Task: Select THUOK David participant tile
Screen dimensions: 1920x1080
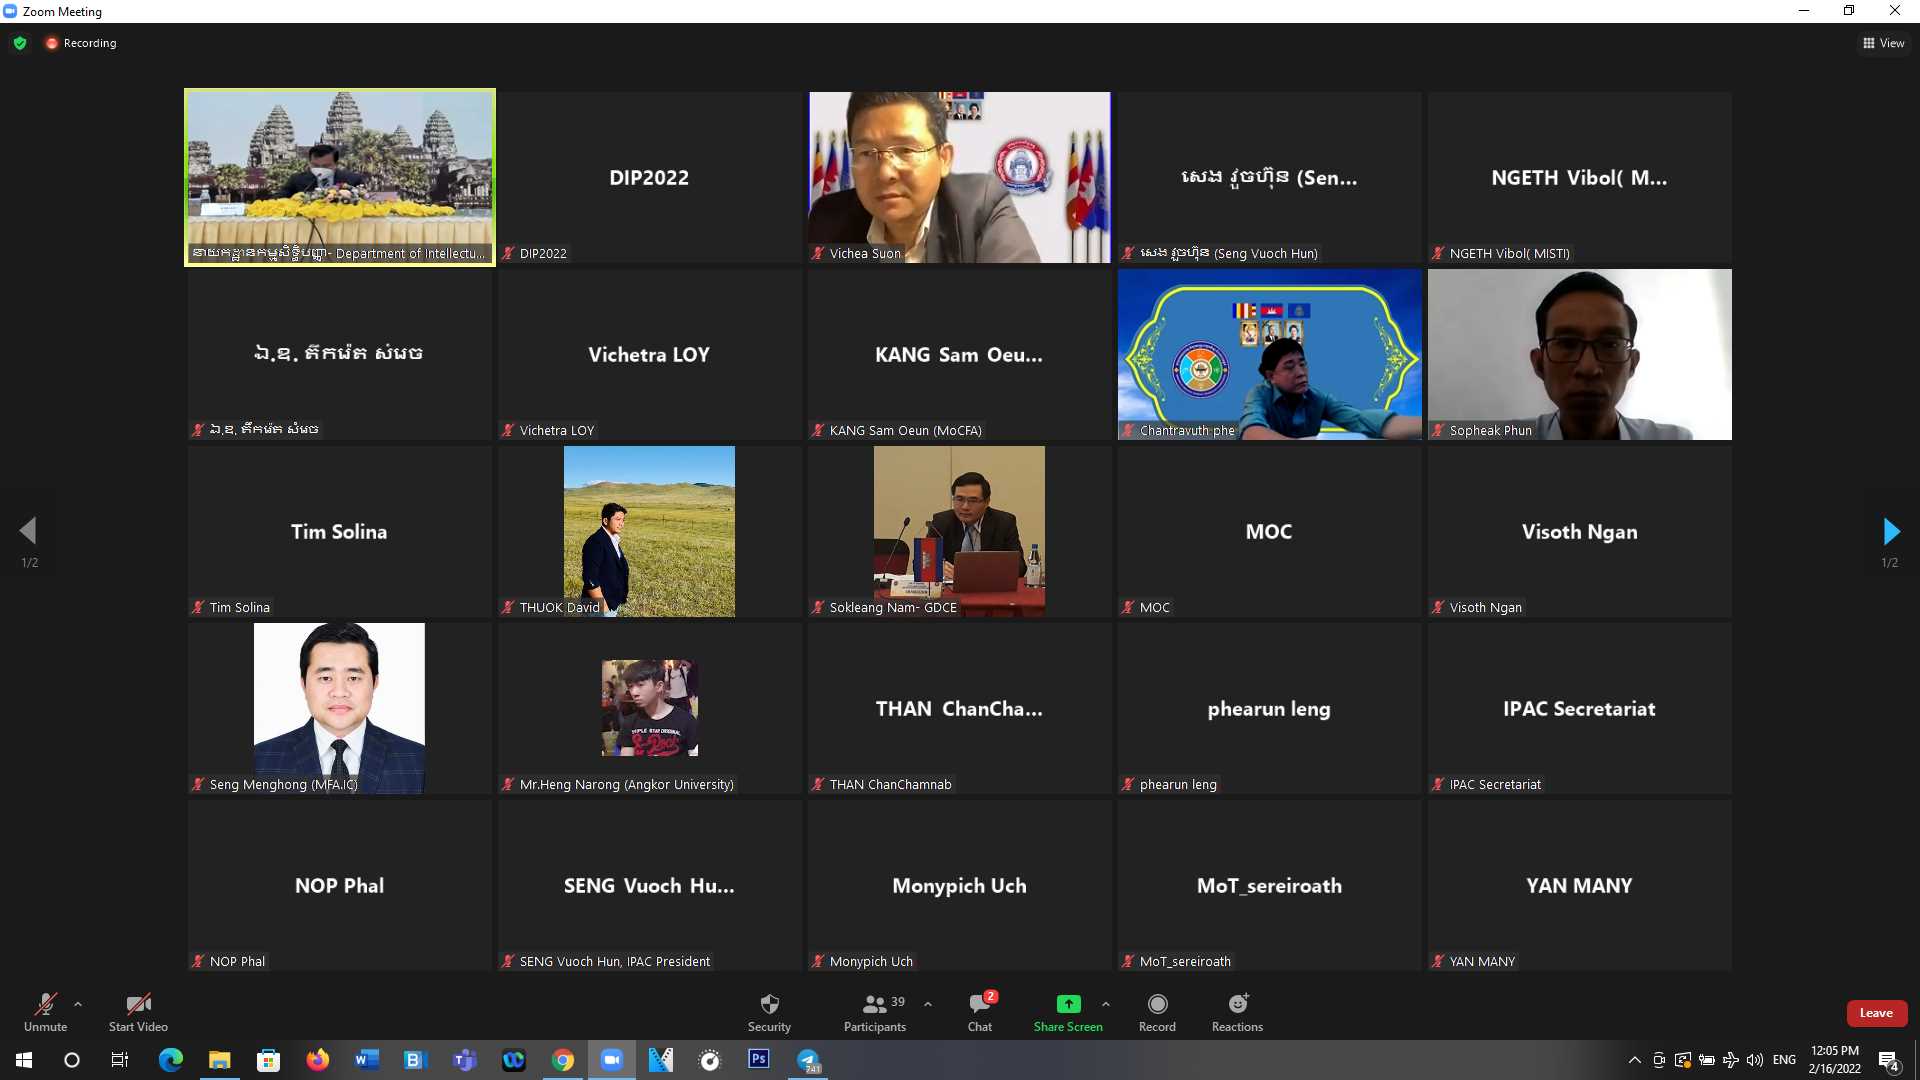Action: [649, 531]
